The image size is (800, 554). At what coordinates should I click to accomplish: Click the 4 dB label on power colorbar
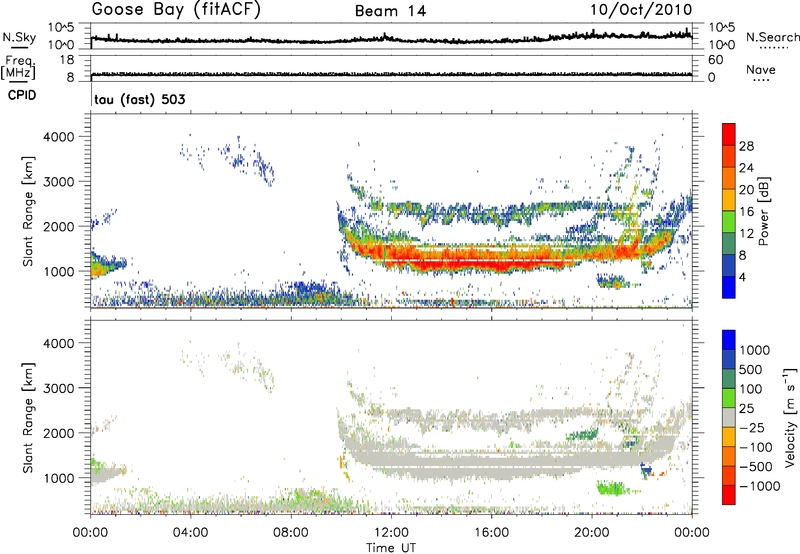point(742,277)
